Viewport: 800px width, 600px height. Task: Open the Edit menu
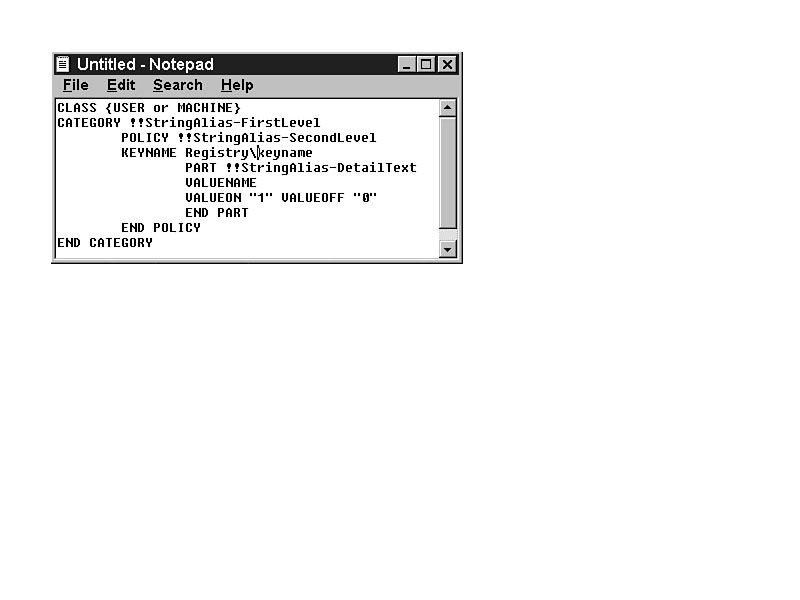121,85
